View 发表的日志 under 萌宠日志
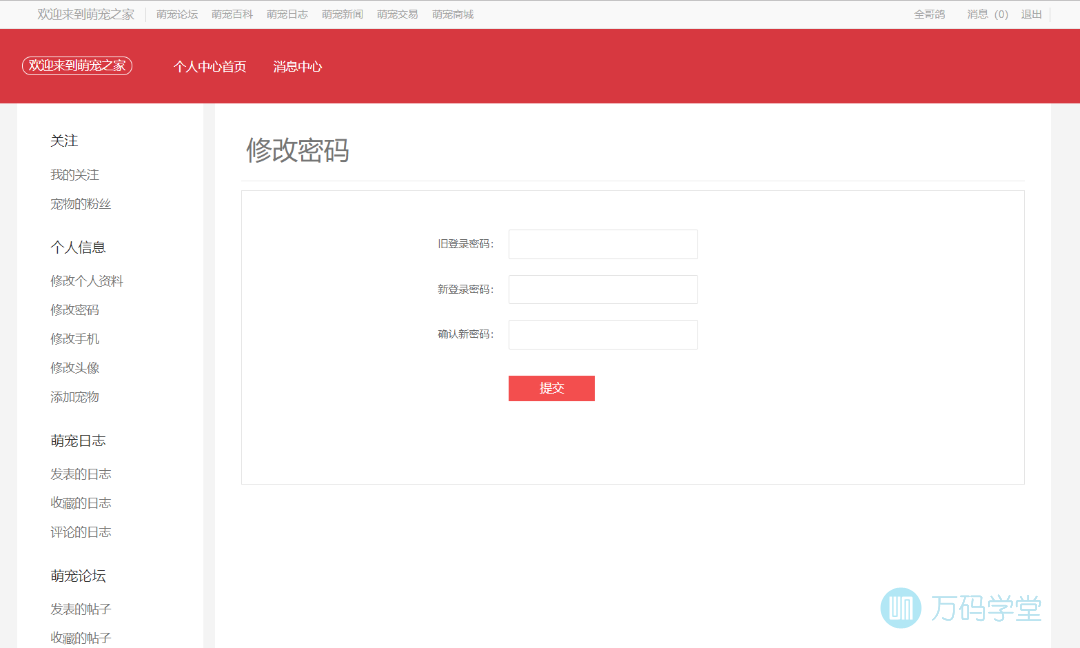 tap(81, 474)
